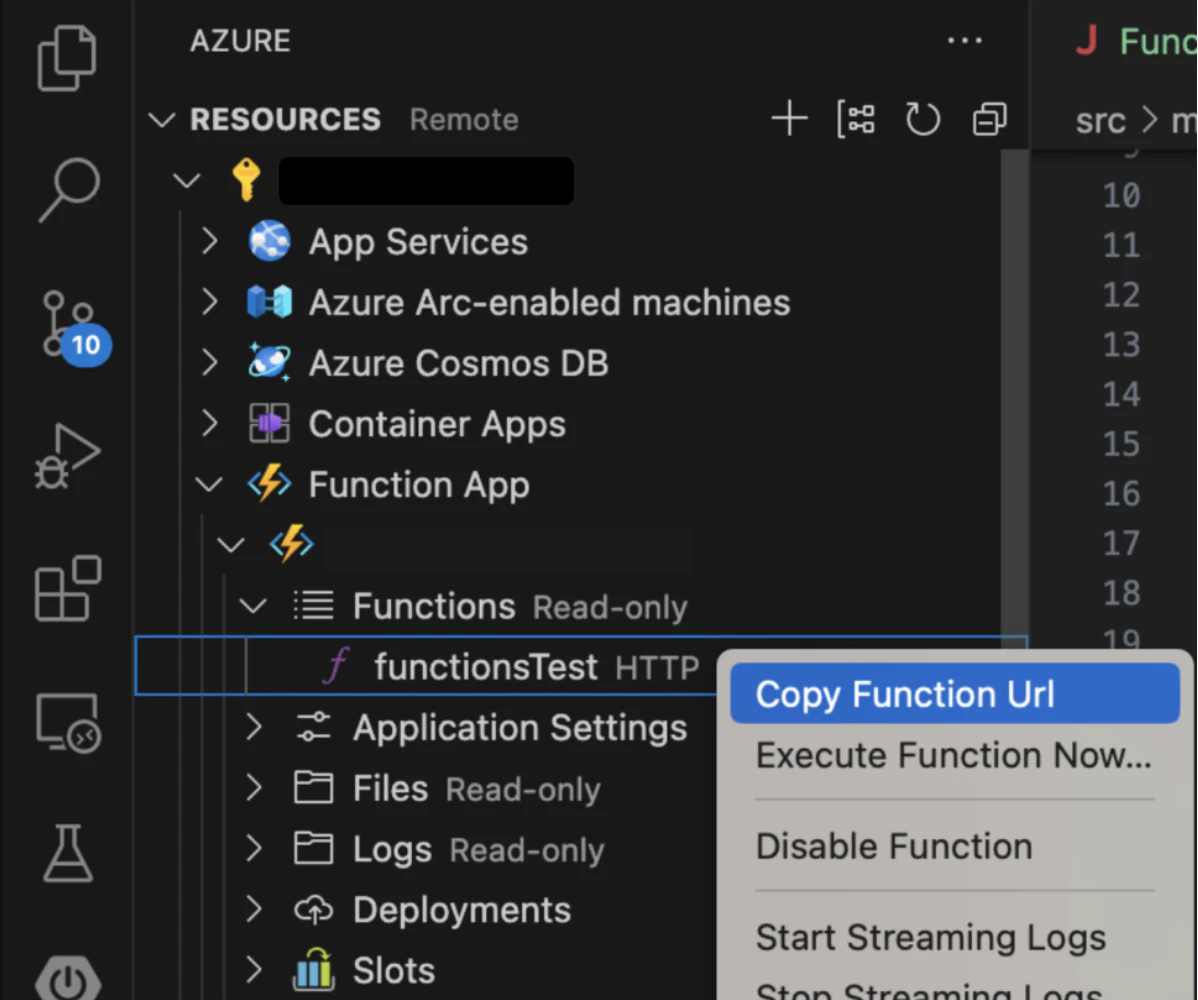This screenshot has height=1000, width=1198.
Task: Click the Logs folder icon
Action: [313, 848]
